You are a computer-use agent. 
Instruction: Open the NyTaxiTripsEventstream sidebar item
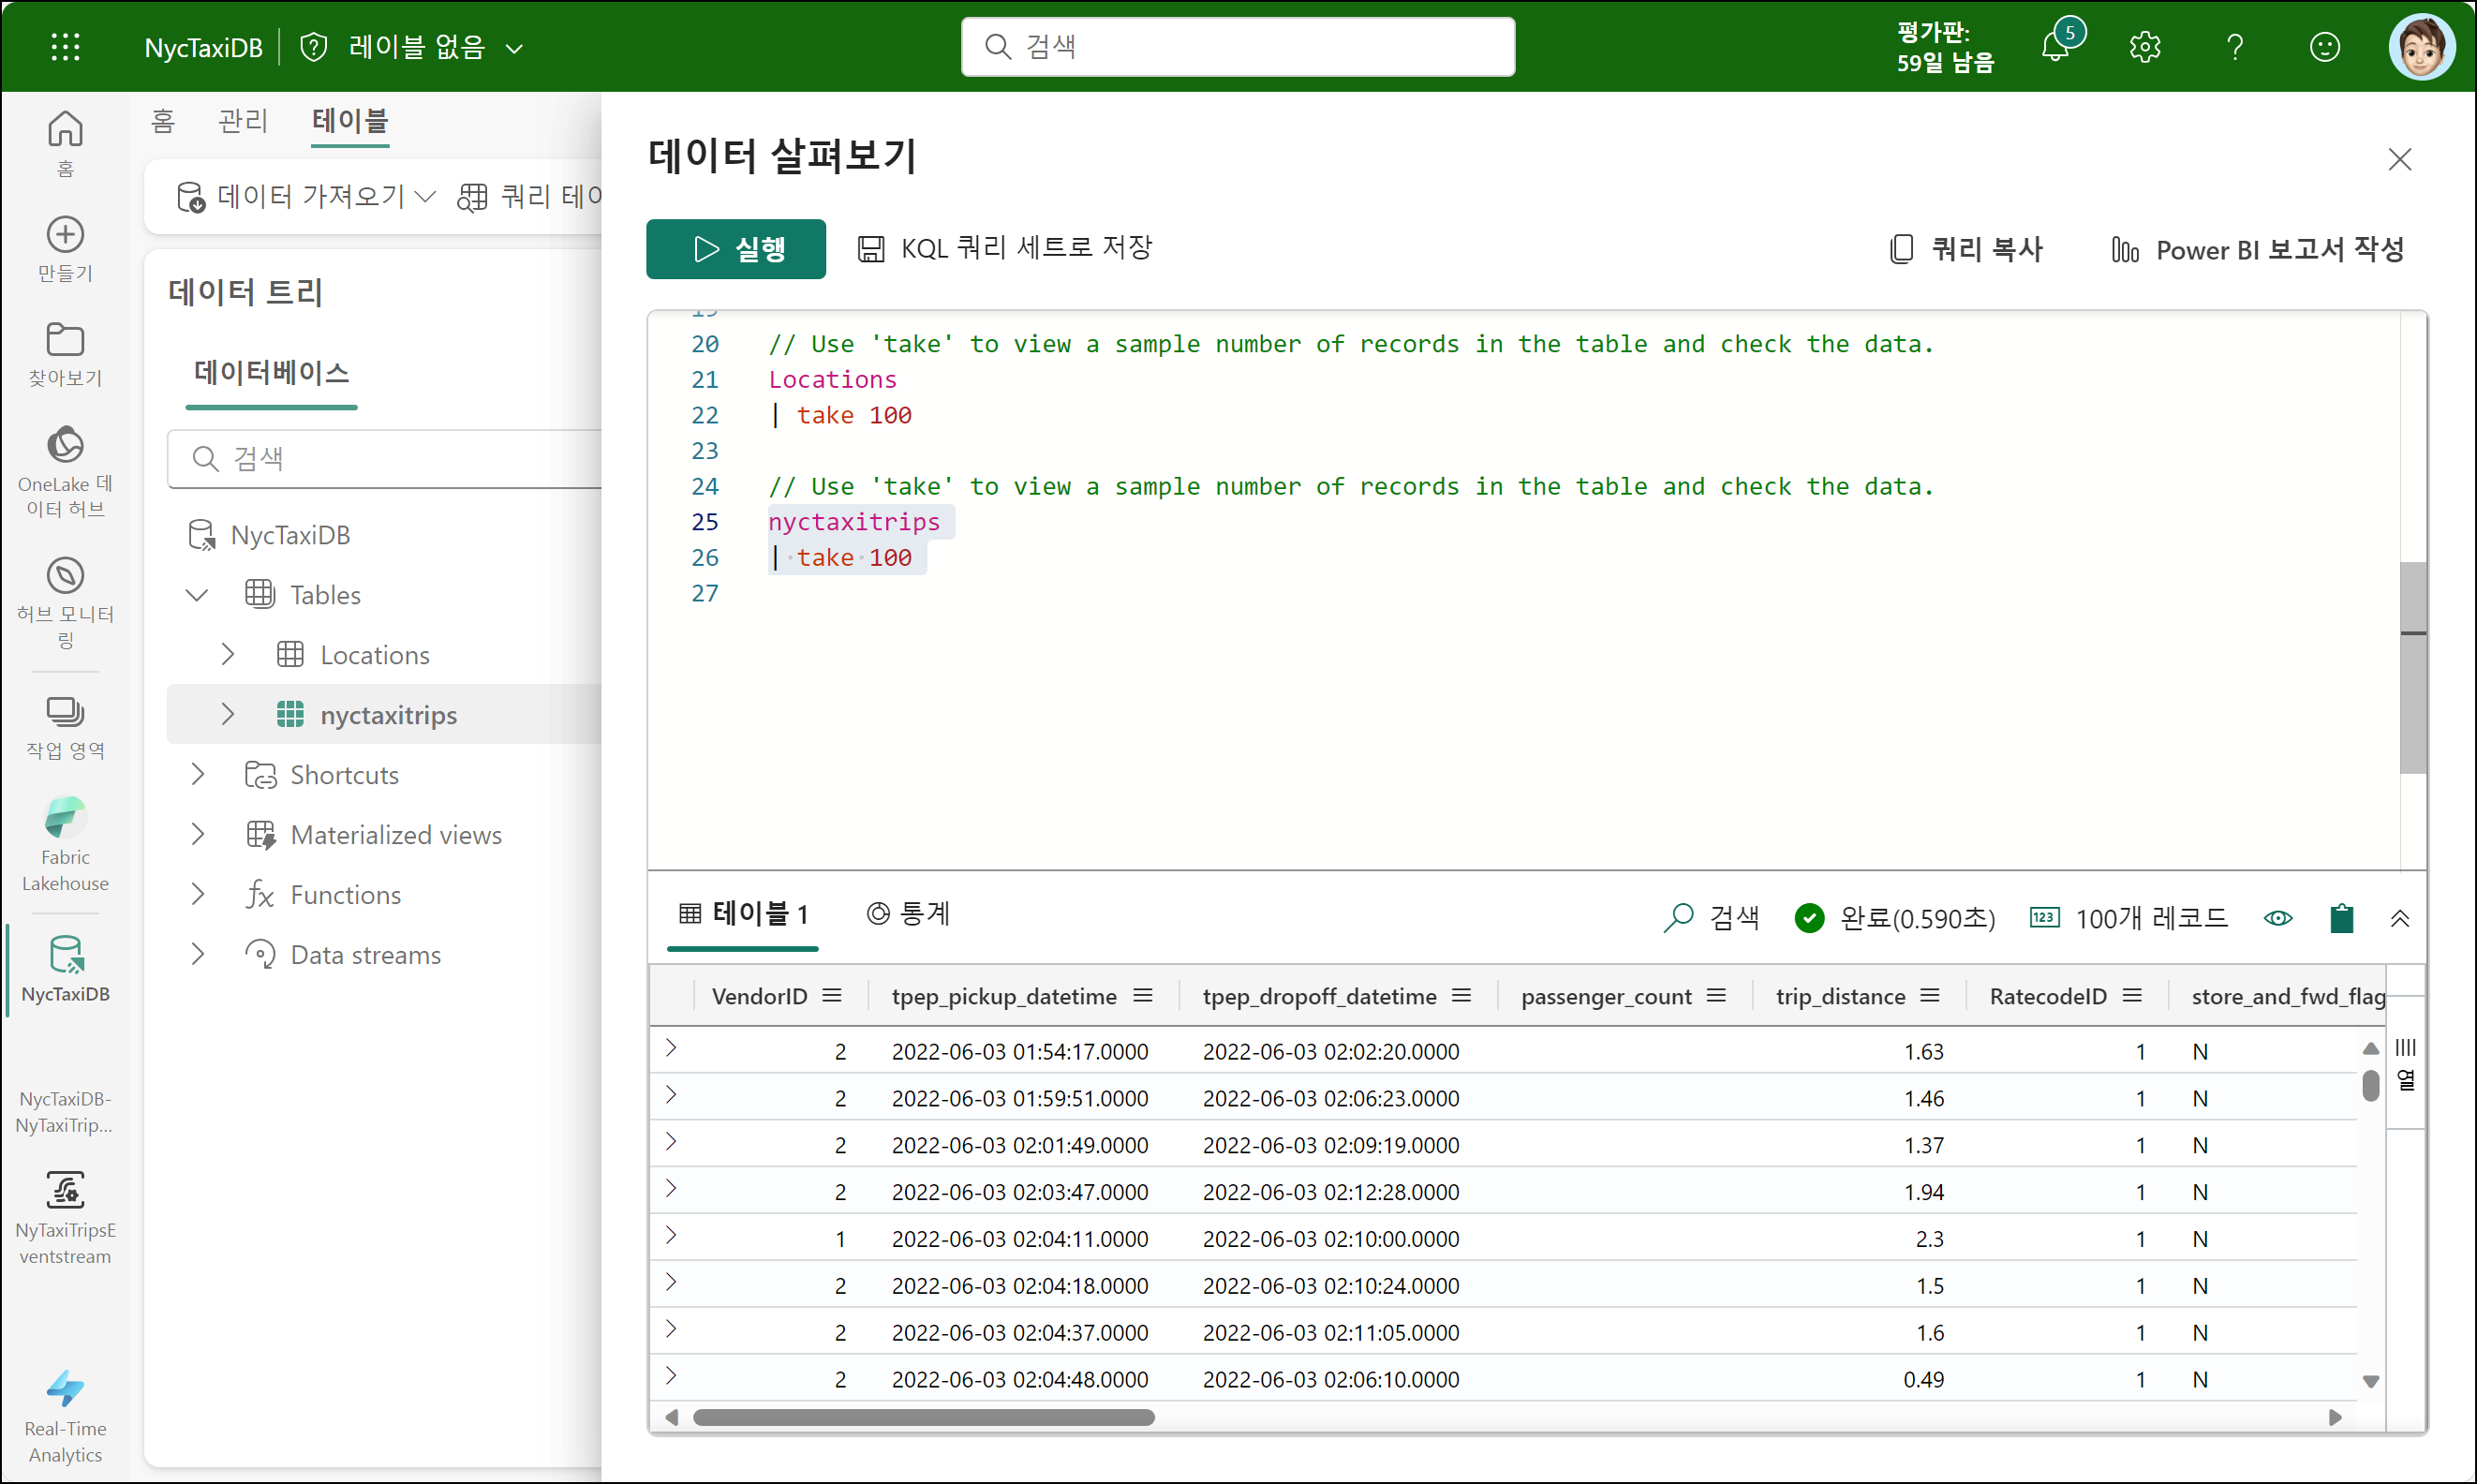[x=65, y=1192]
